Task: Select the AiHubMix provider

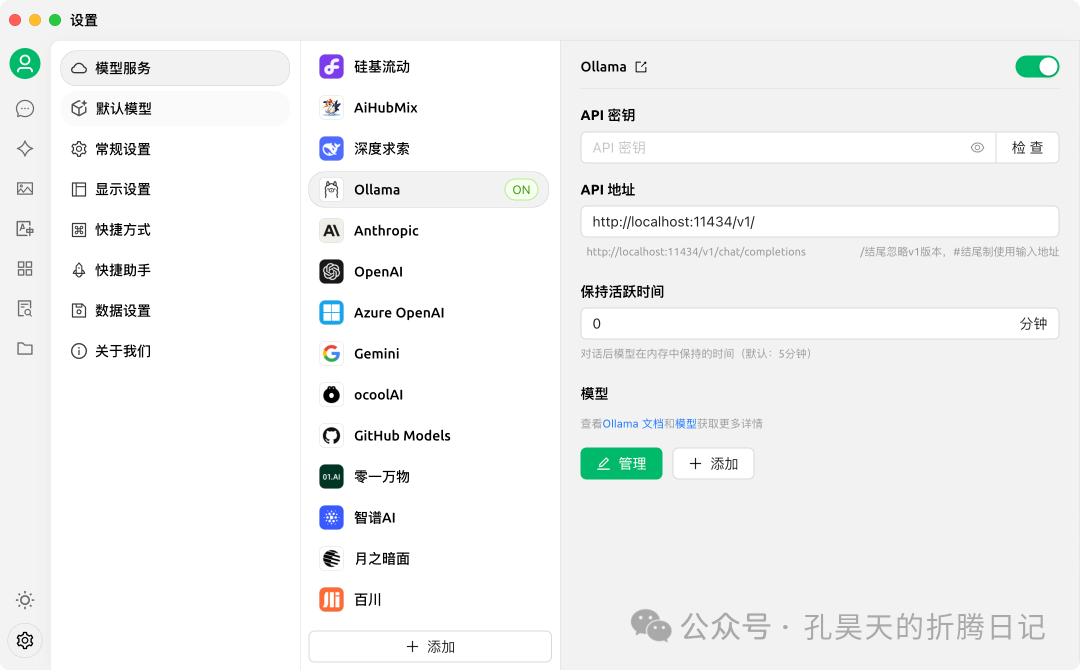Action: [x=428, y=107]
